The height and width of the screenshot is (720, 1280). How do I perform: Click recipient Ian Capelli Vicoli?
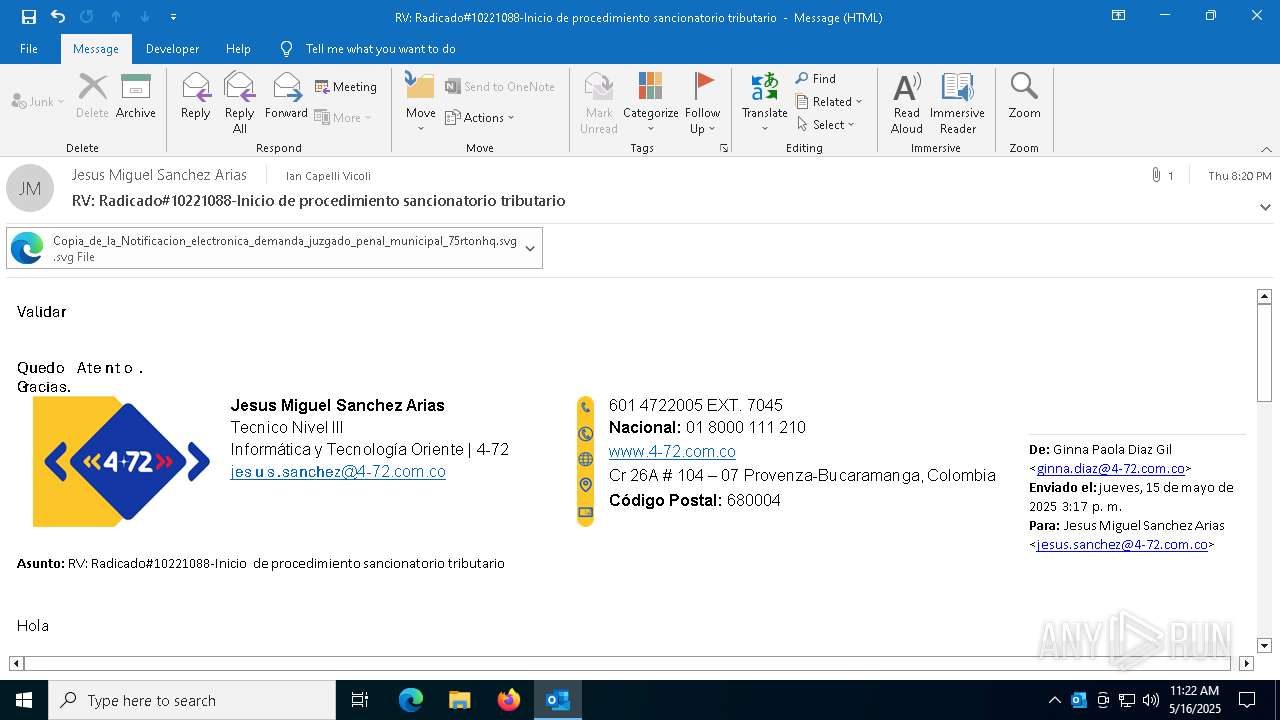(328, 176)
